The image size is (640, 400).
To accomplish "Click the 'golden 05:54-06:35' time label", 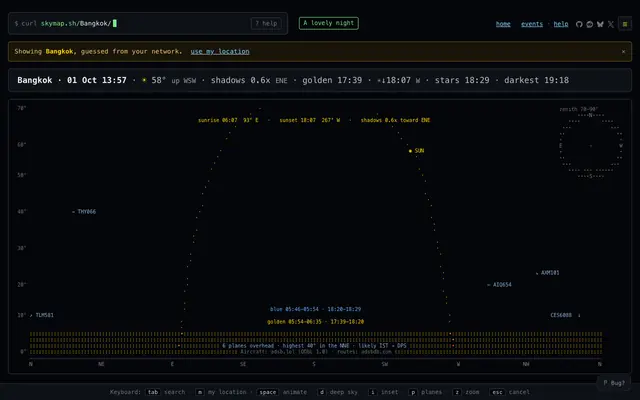I will pyautogui.click(x=294, y=322).
